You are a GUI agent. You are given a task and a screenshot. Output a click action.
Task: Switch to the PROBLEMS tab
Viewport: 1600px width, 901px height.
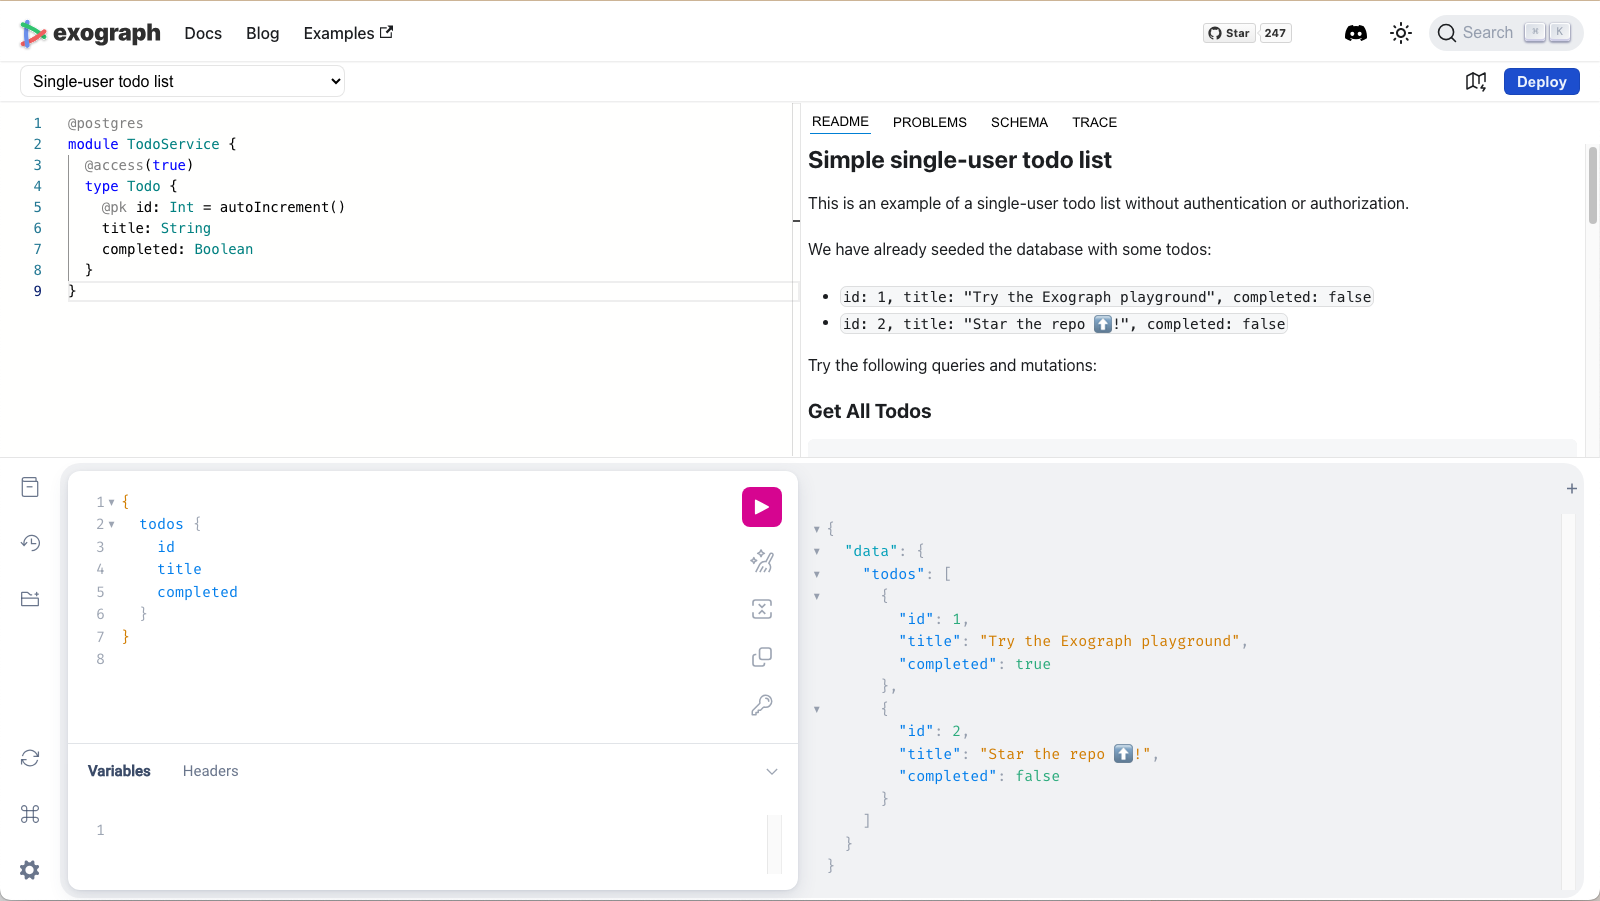929,122
